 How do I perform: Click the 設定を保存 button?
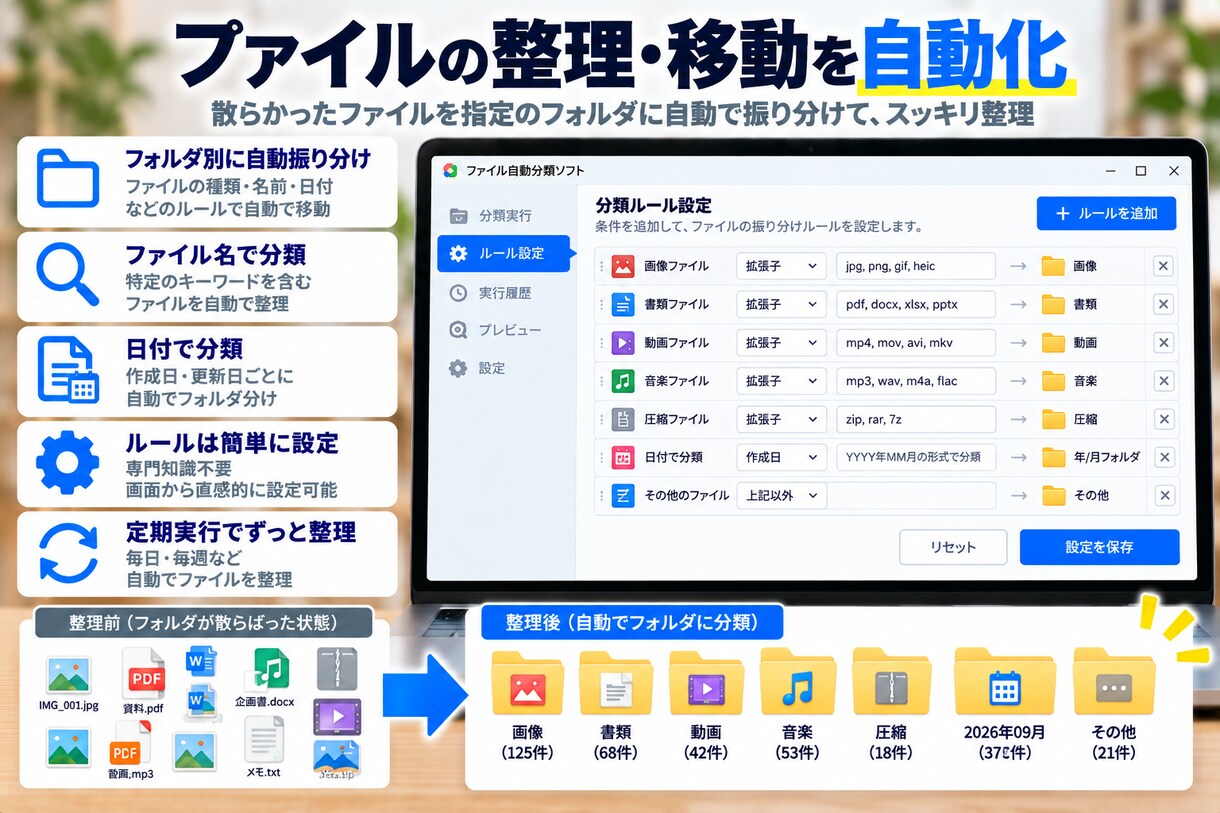tap(1099, 547)
